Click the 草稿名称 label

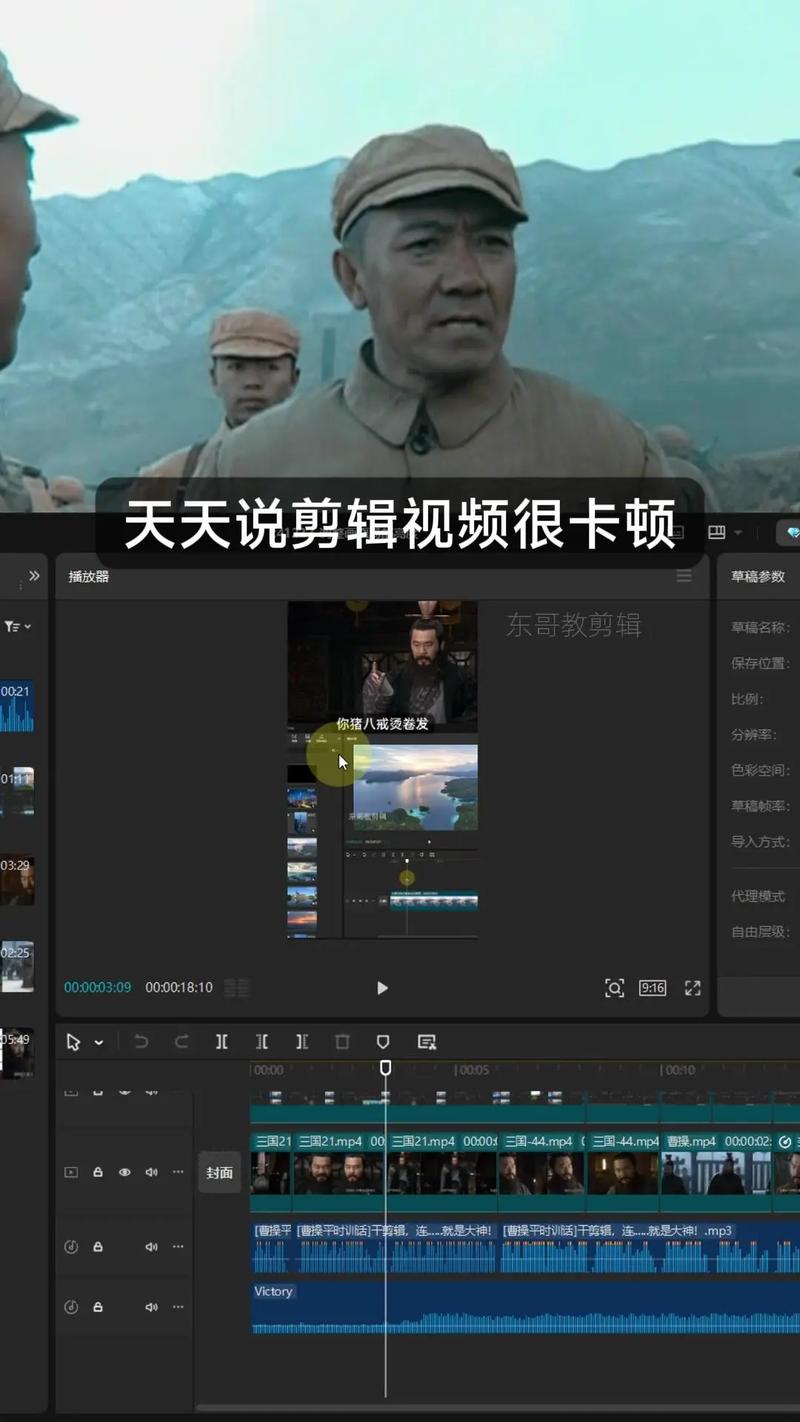[760, 628]
